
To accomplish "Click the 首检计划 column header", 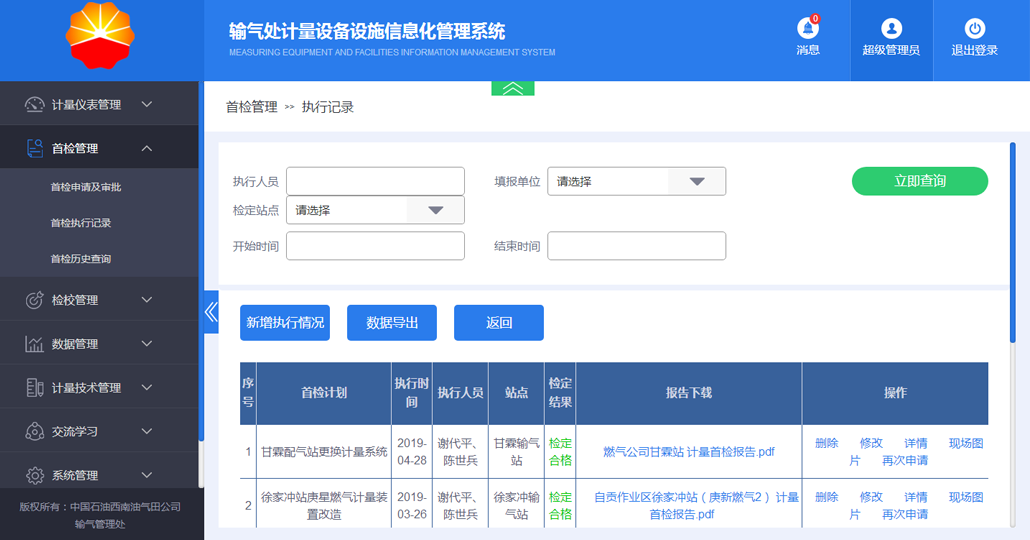I will tap(324, 393).
